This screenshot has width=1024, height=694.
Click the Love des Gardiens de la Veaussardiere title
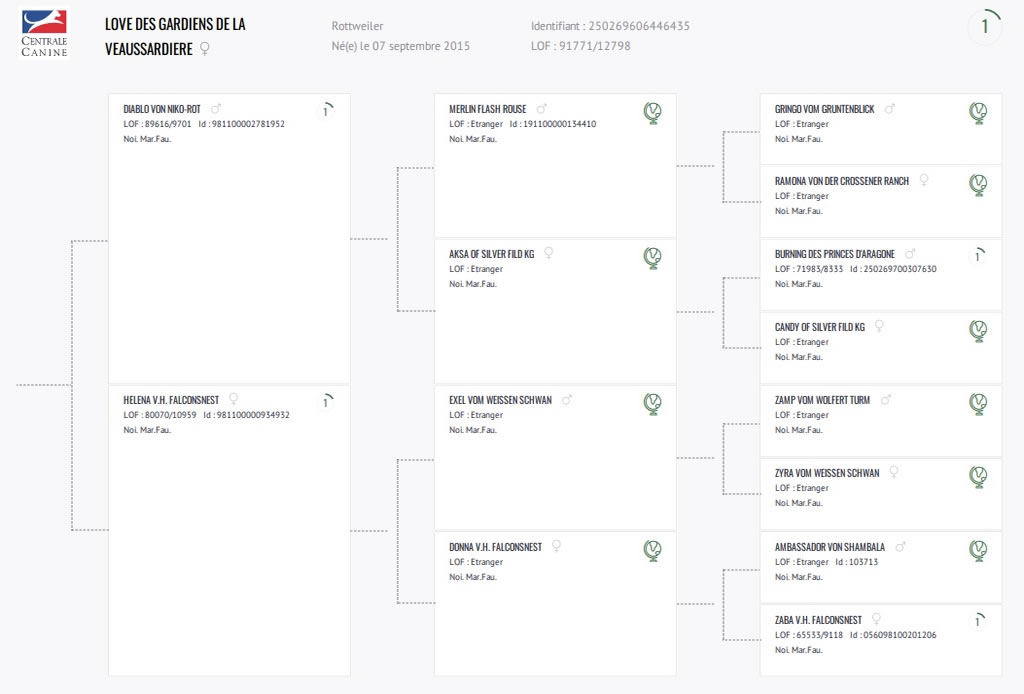175,37
